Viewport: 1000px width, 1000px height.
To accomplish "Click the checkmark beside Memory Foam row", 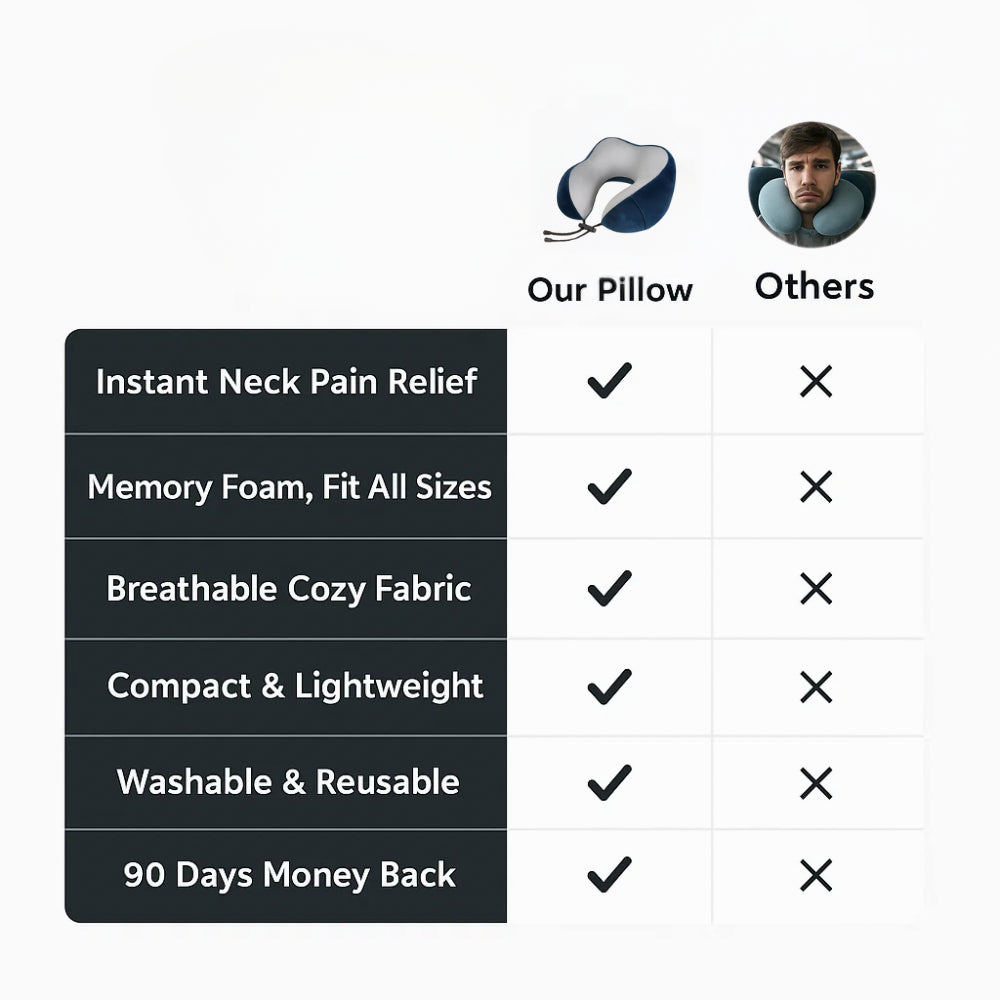I will tap(609, 487).
